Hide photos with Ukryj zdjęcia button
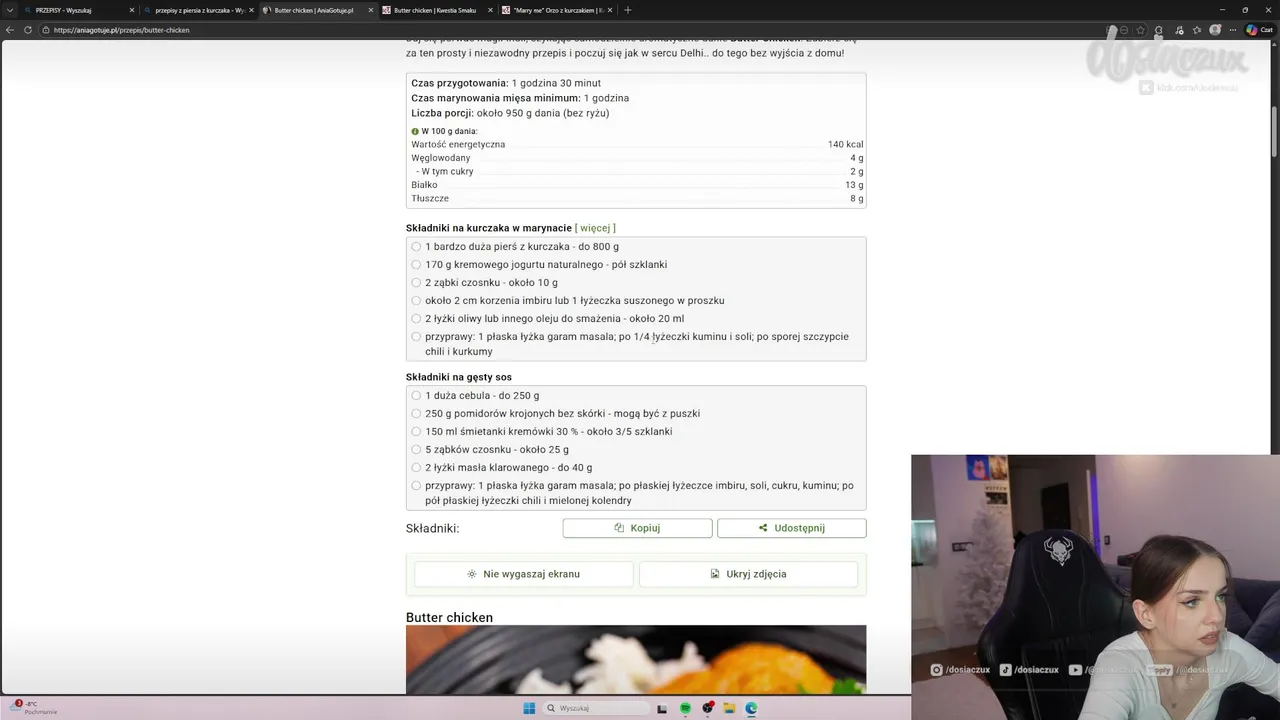Screen dimensions: 1280x720 click(748, 574)
